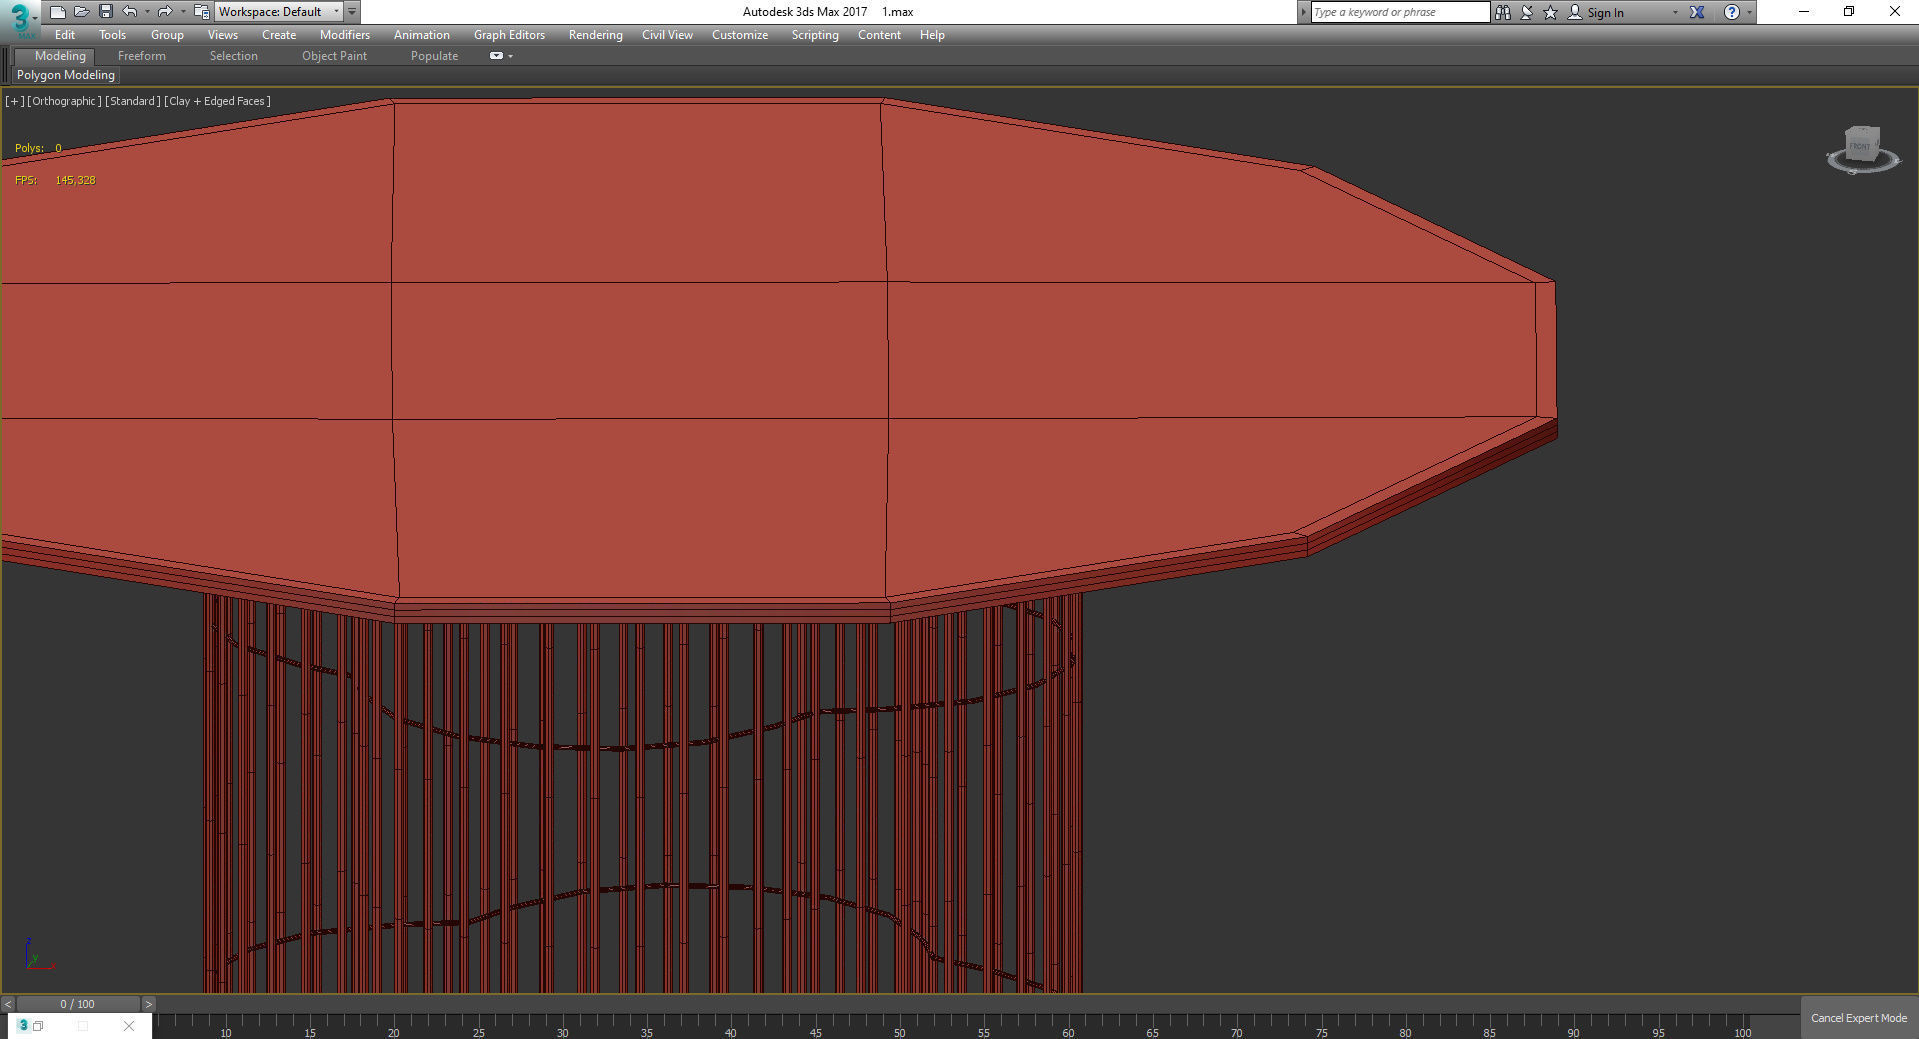
Task: Open the Modifiers menu
Action: point(345,35)
